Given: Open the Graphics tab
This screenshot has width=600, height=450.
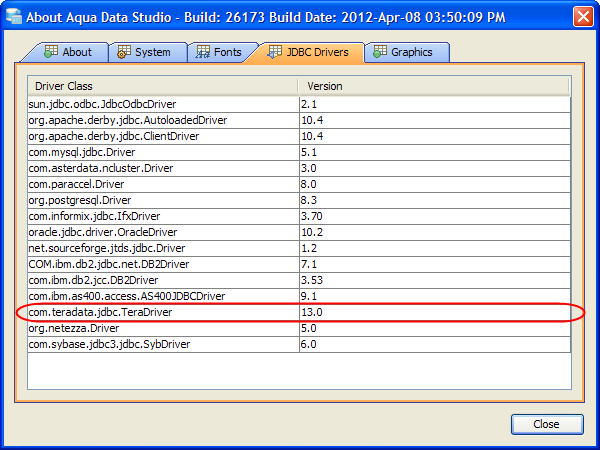Looking at the screenshot, I should tap(407, 52).
